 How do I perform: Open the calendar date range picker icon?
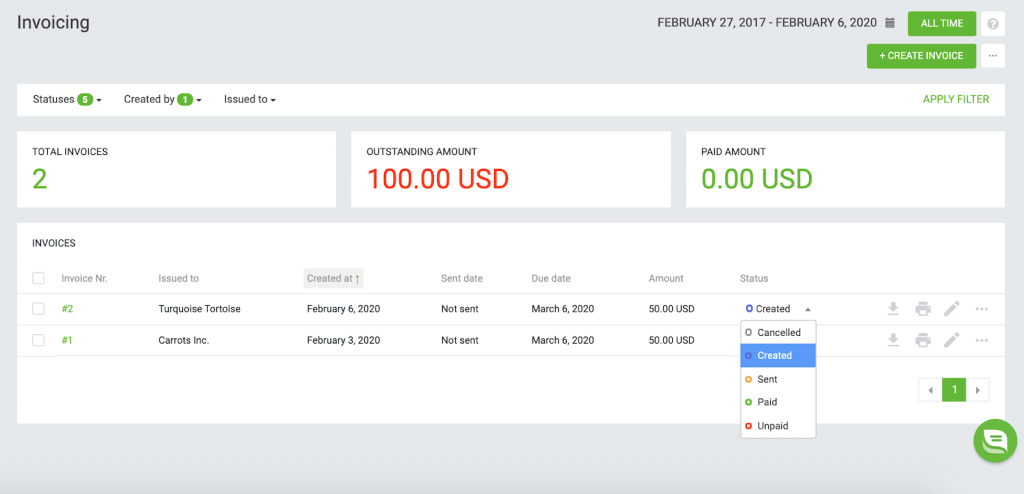[x=889, y=23]
